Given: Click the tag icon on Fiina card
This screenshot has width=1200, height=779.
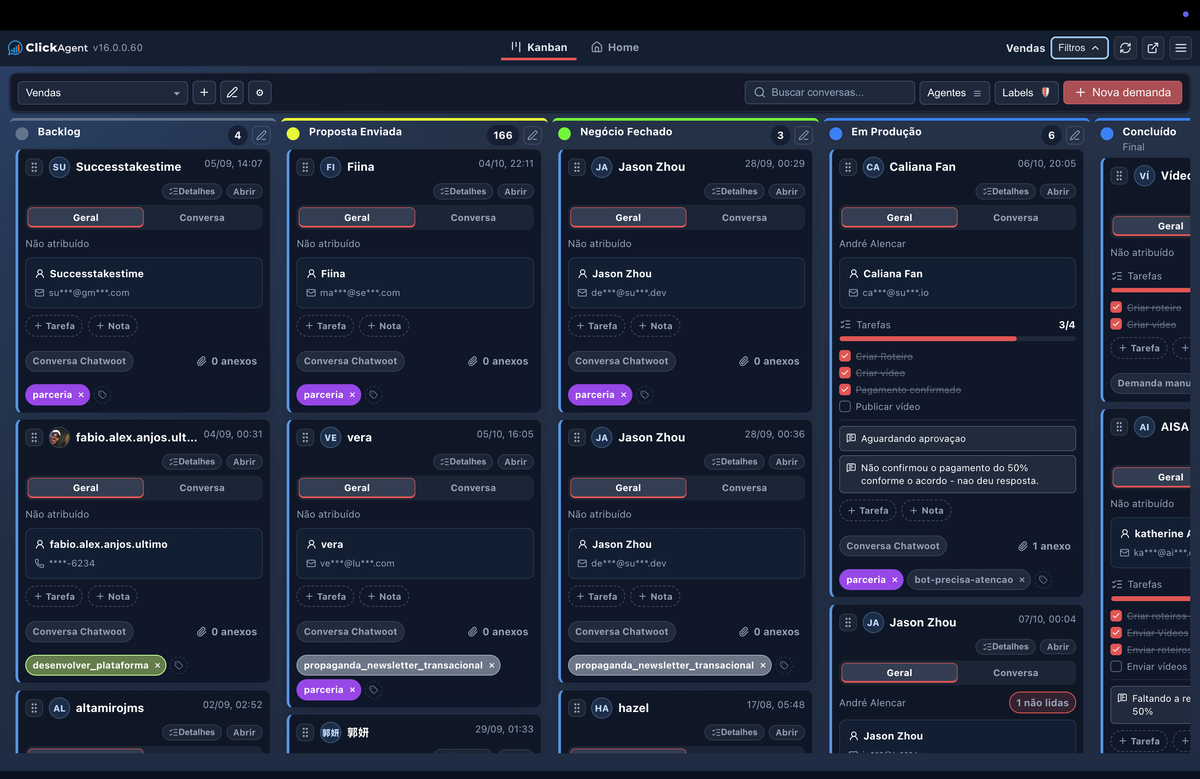Looking at the screenshot, I should (x=374, y=395).
